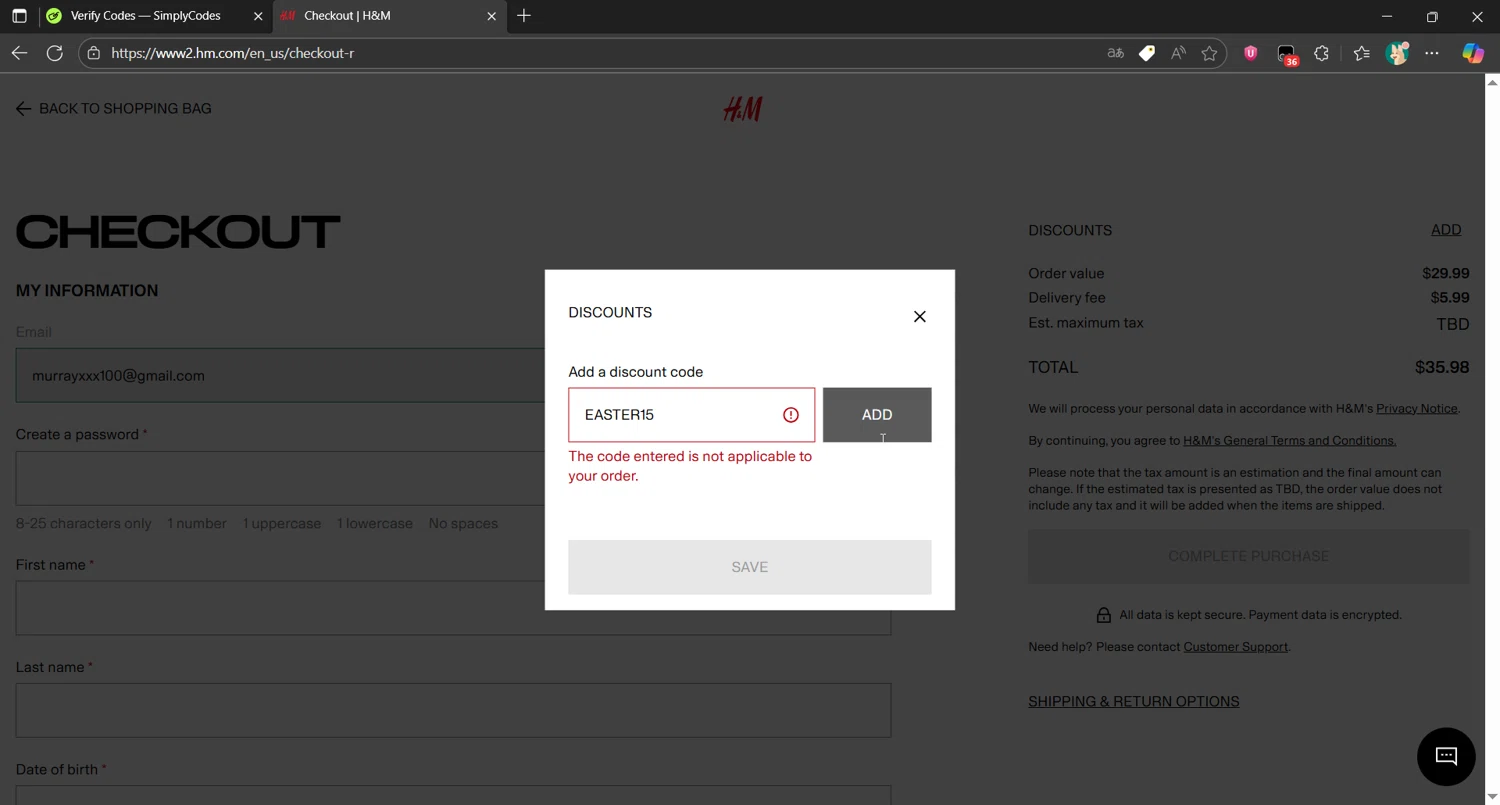Open Shipping & Return Options

(x=1133, y=702)
